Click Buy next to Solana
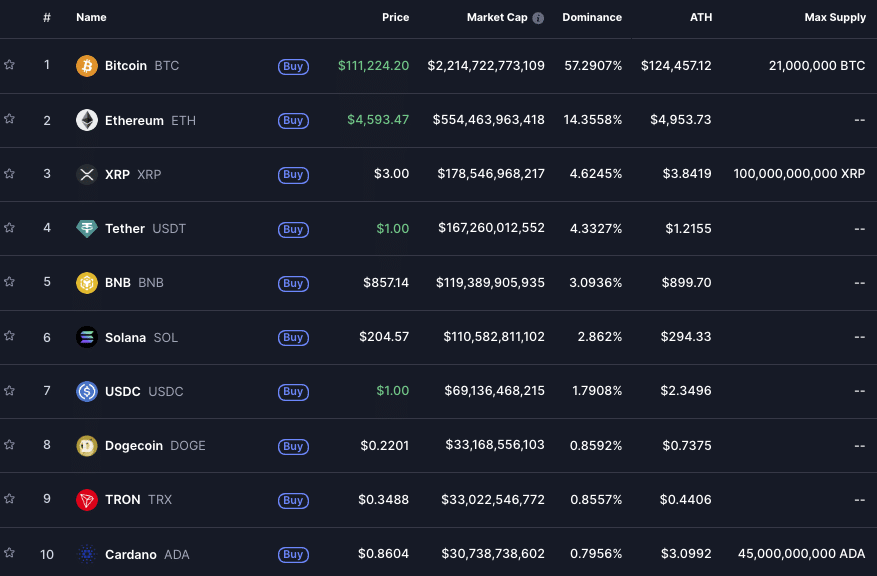The height and width of the screenshot is (576, 877). tap(293, 338)
